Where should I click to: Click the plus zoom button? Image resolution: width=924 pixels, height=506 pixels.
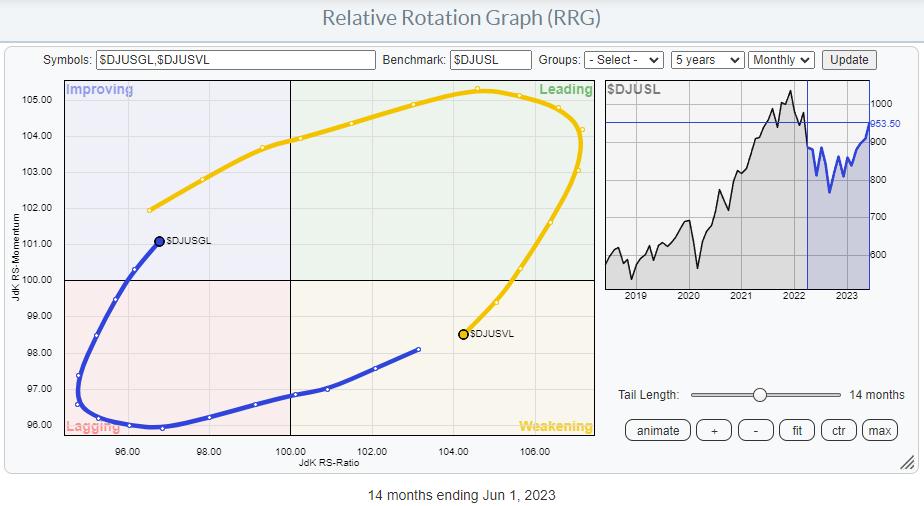[713, 430]
